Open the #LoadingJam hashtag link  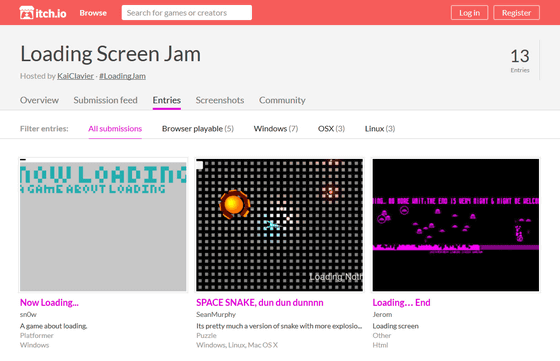[122, 76]
